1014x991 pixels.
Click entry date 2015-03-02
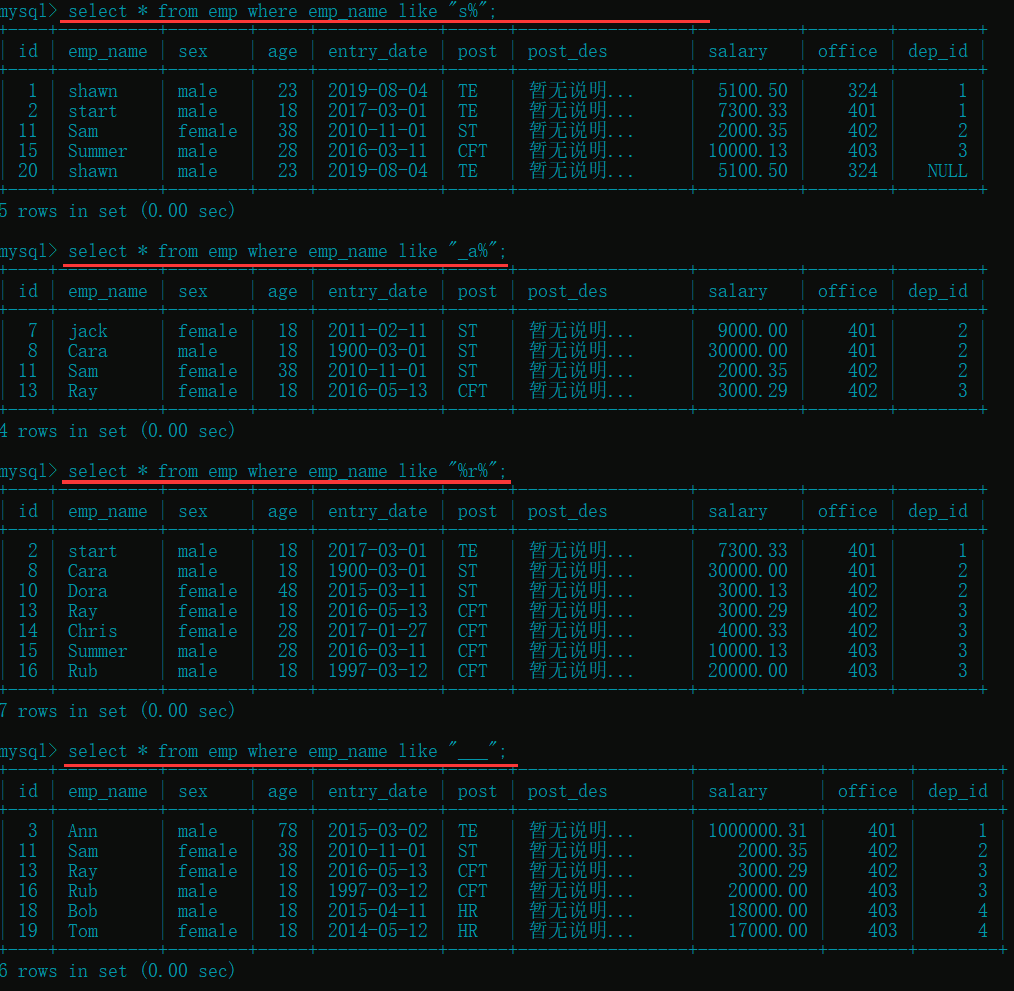point(378,831)
